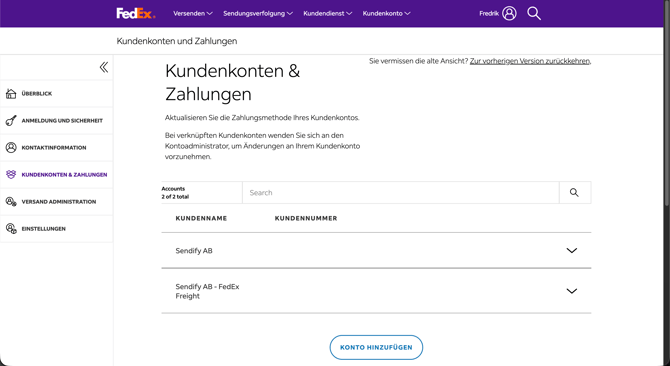
Task: Click the Kontaktinformation person icon
Action: [x=11, y=147]
